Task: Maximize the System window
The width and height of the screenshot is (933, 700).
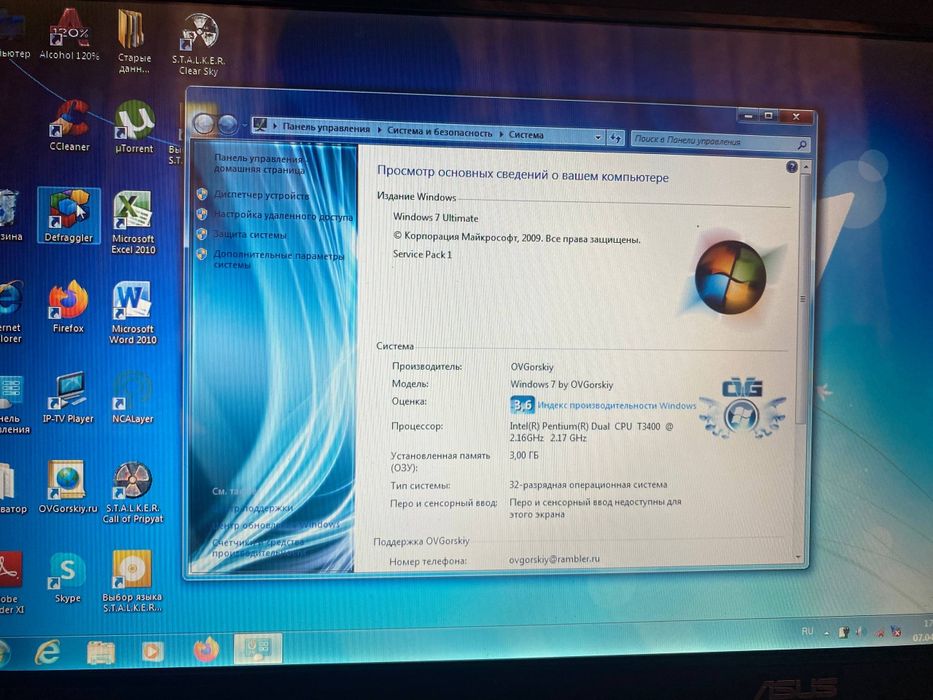Action: [769, 116]
